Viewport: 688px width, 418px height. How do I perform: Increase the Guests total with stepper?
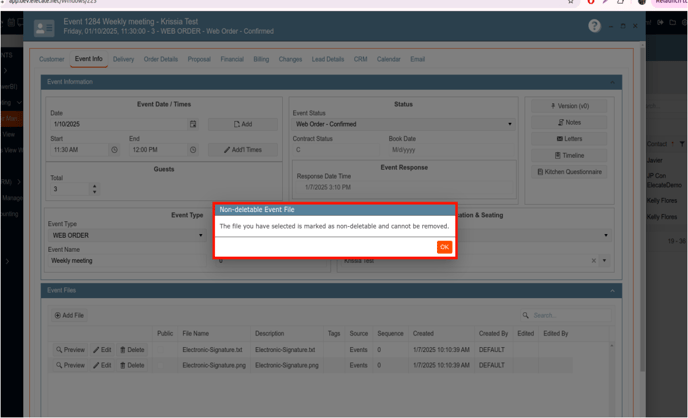(x=95, y=186)
